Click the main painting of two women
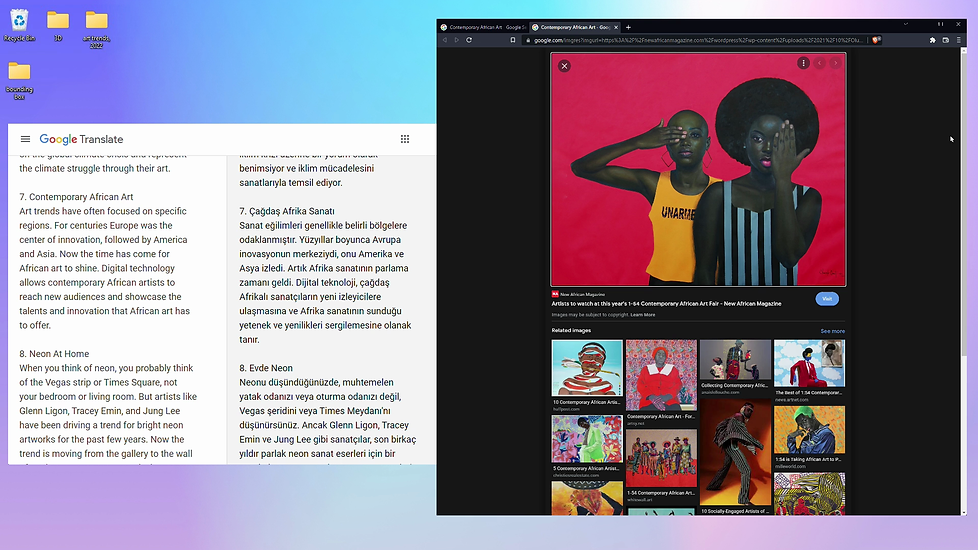Screen dimensions: 978x550 (x=699, y=170)
